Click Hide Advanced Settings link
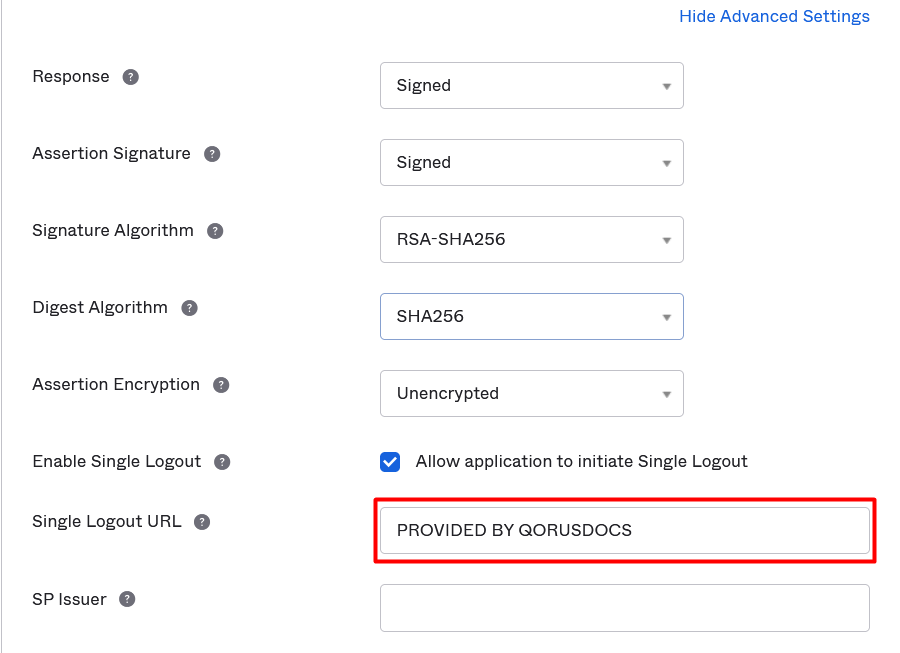900x653 pixels. [774, 17]
